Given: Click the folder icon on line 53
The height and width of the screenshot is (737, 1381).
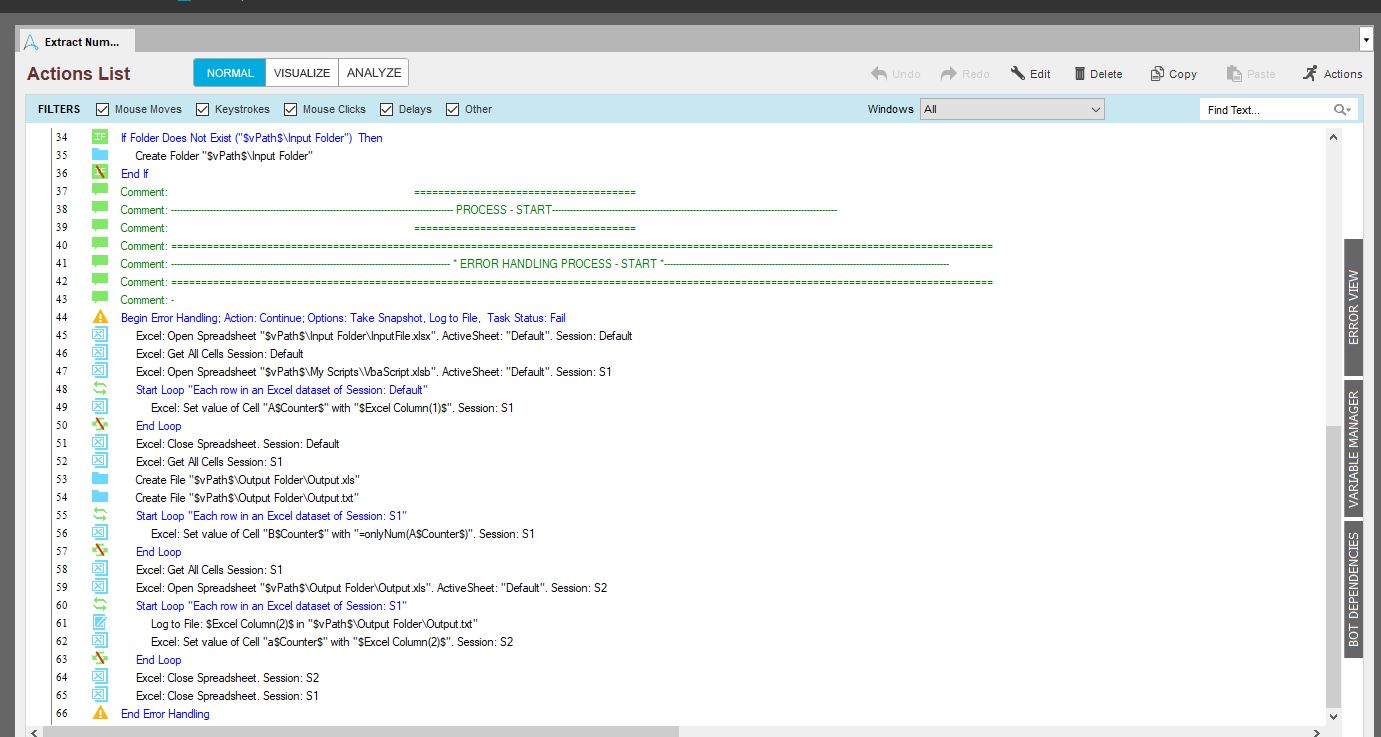Looking at the screenshot, I should [100, 479].
